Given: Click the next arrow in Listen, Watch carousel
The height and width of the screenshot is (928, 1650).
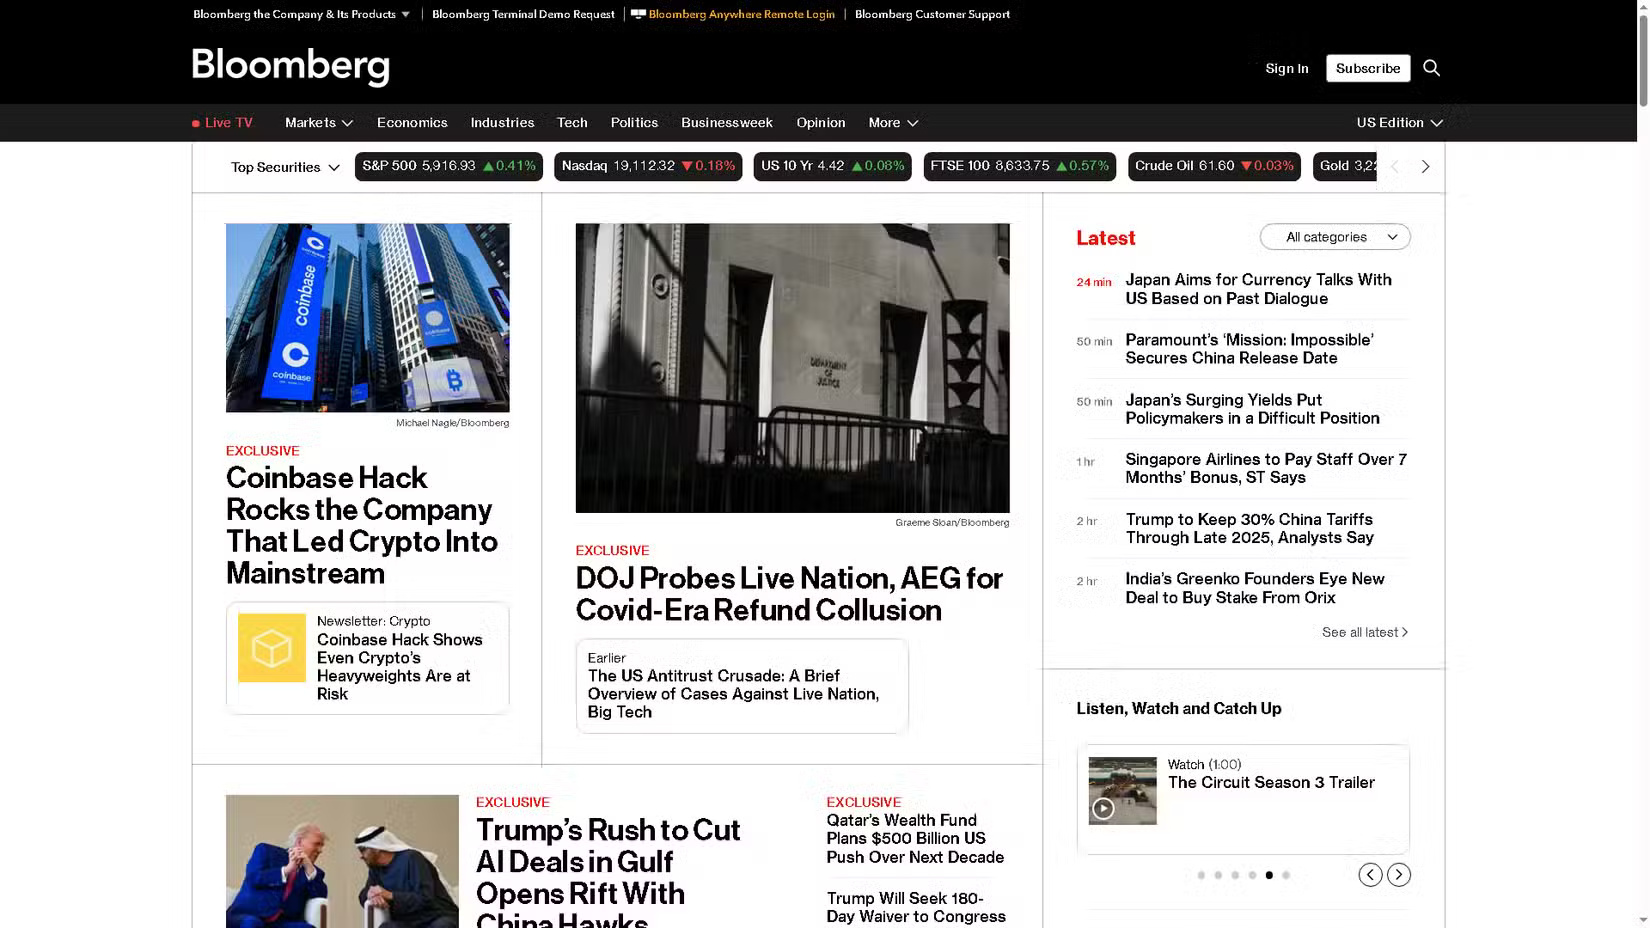Looking at the screenshot, I should coord(1399,874).
